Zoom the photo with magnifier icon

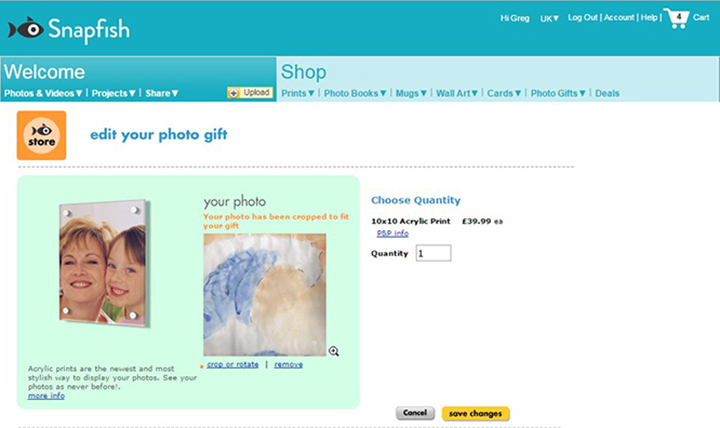coord(334,351)
